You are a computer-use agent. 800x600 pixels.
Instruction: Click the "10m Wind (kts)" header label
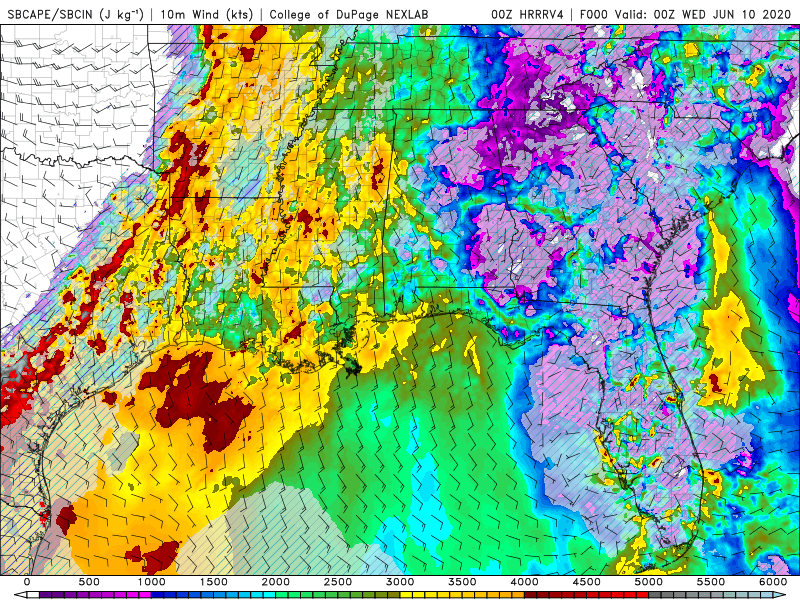coord(207,14)
